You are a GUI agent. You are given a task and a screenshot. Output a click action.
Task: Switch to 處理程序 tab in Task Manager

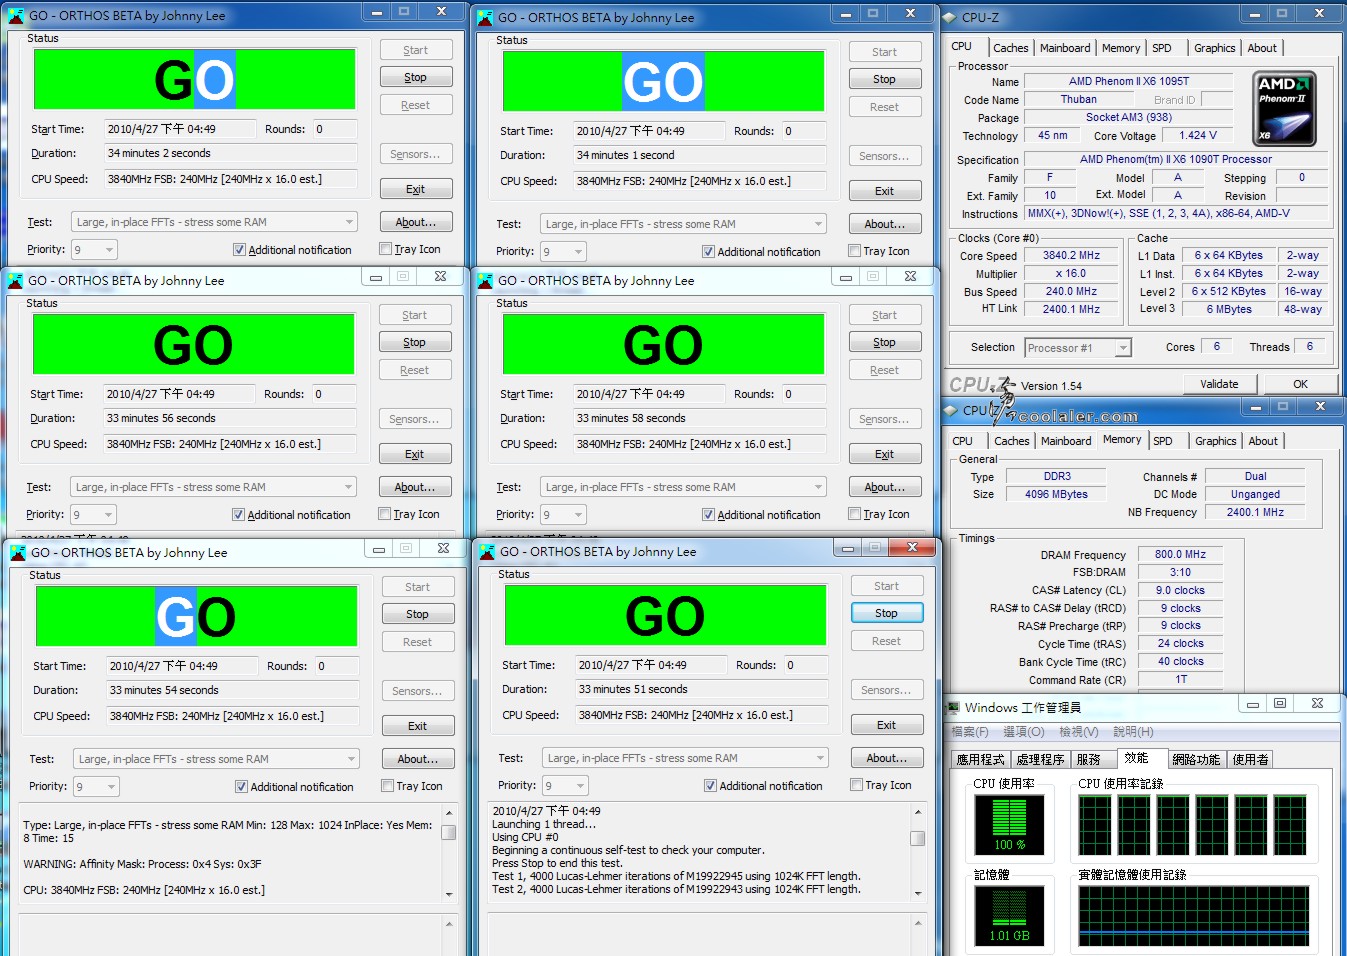pyautogui.click(x=1040, y=760)
